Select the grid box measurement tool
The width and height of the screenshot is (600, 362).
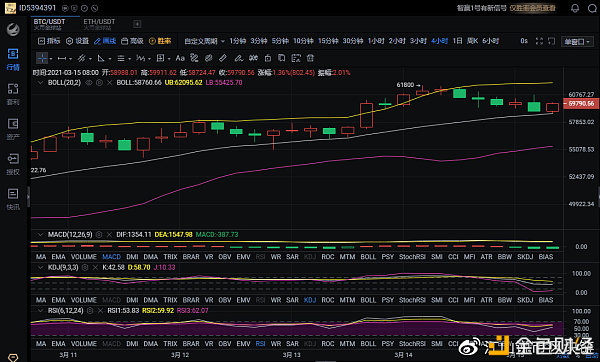(x=160, y=58)
